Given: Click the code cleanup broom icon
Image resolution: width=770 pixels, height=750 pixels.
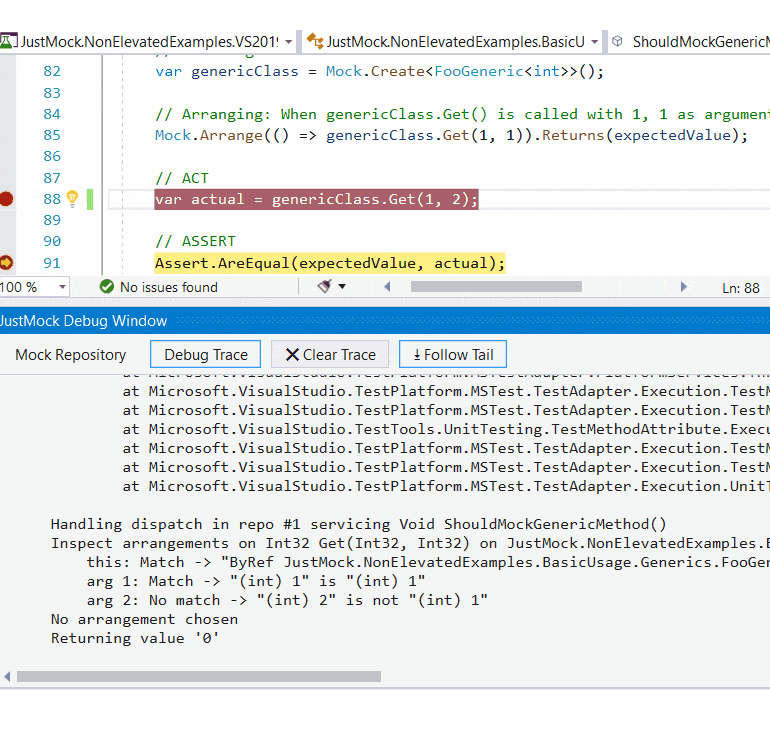Looking at the screenshot, I should 325,286.
